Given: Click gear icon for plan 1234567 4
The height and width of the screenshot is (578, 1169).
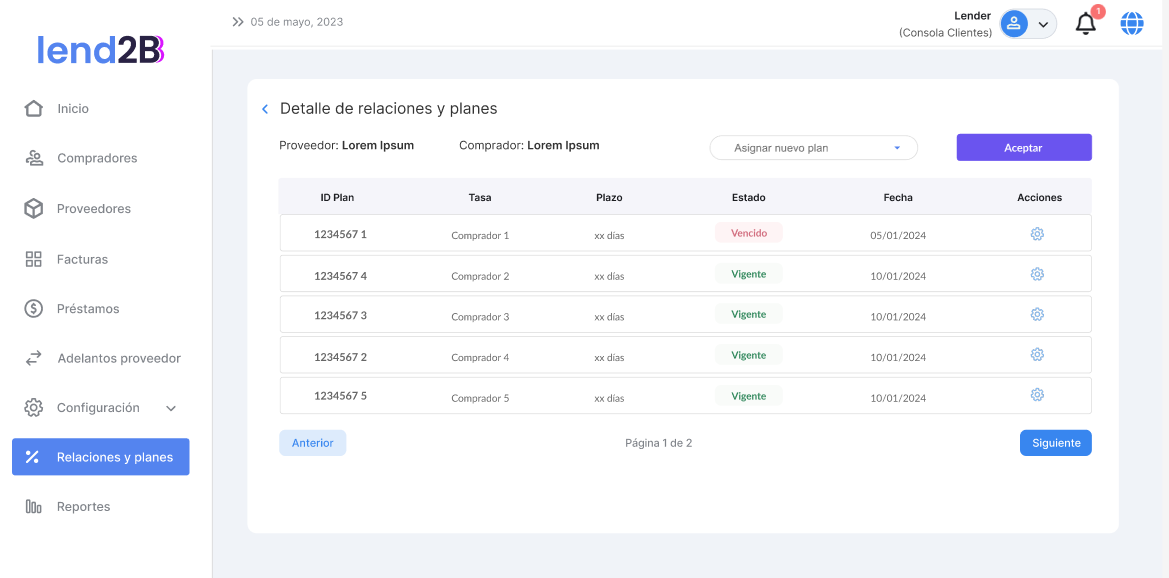Looking at the screenshot, I should [x=1037, y=275].
